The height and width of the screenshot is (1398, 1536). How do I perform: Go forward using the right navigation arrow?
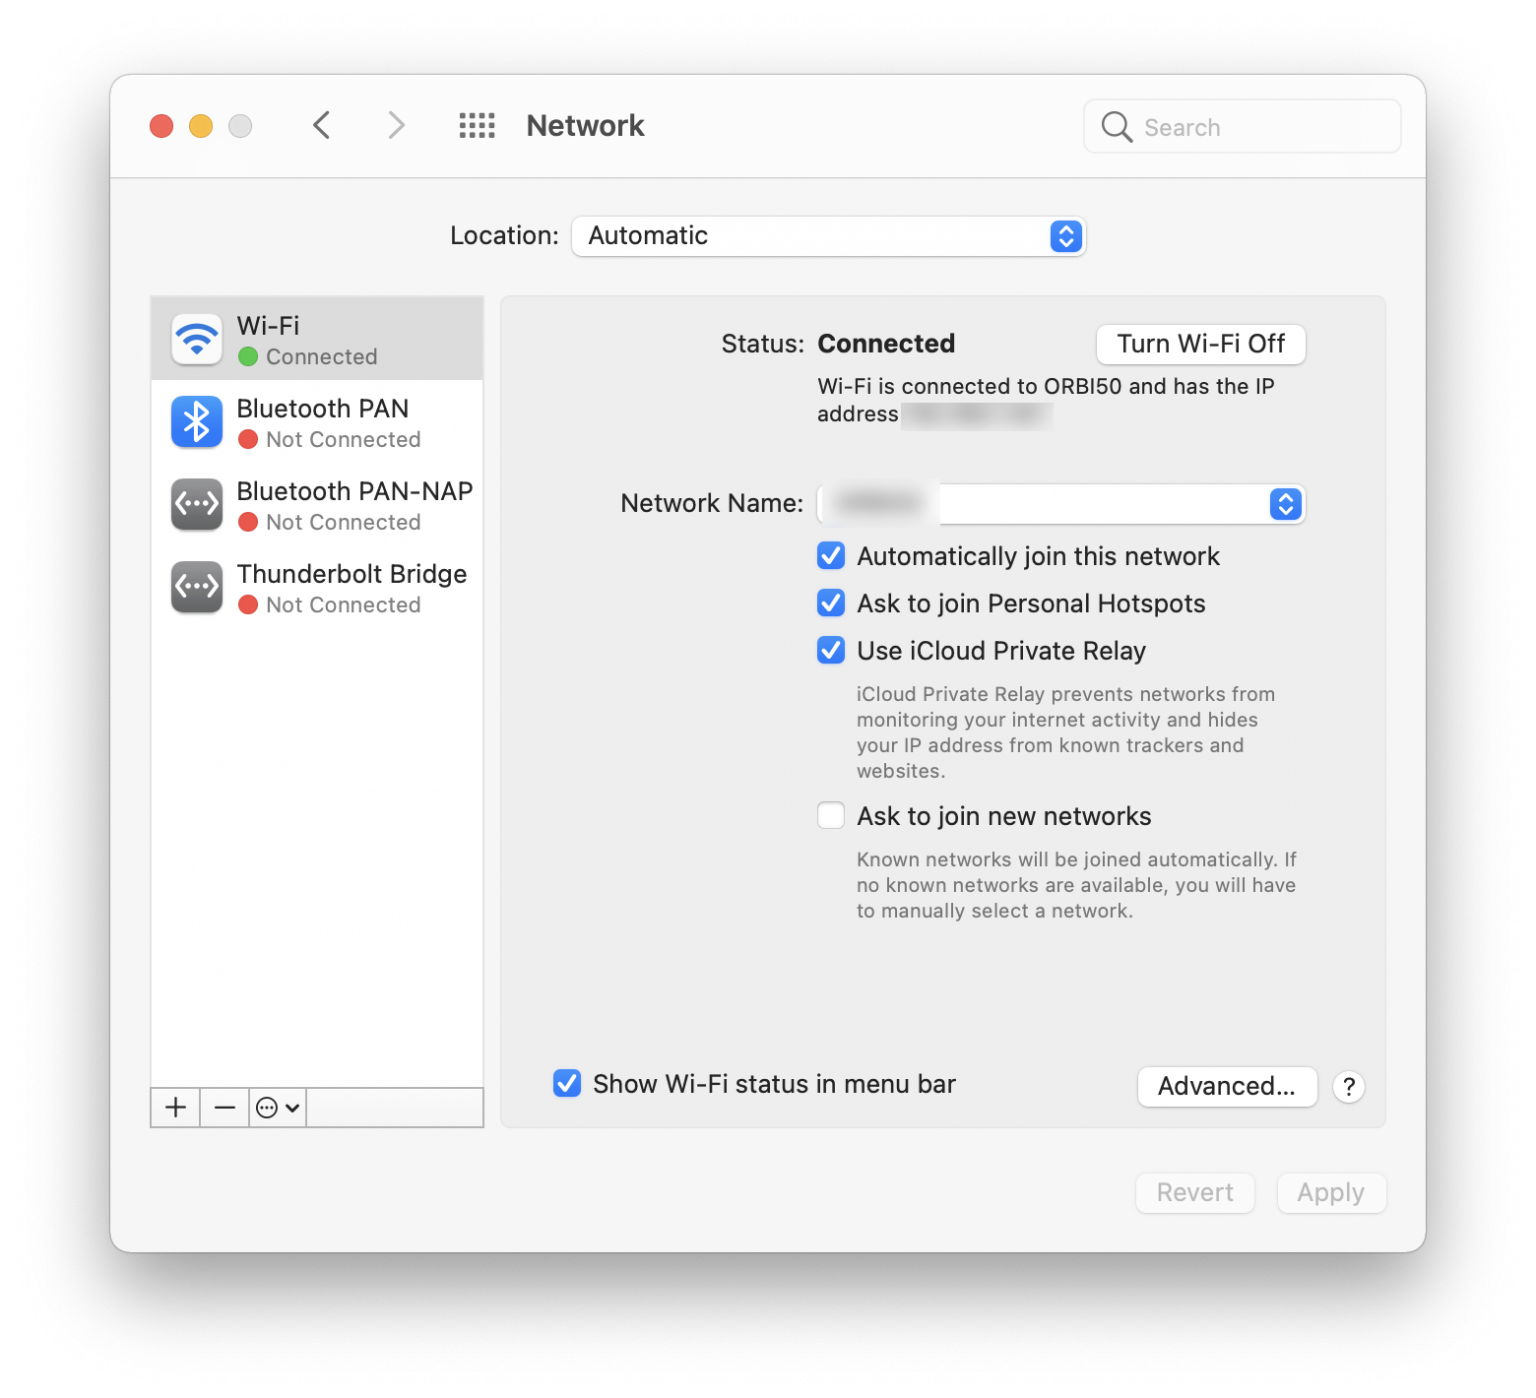point(396,125)
